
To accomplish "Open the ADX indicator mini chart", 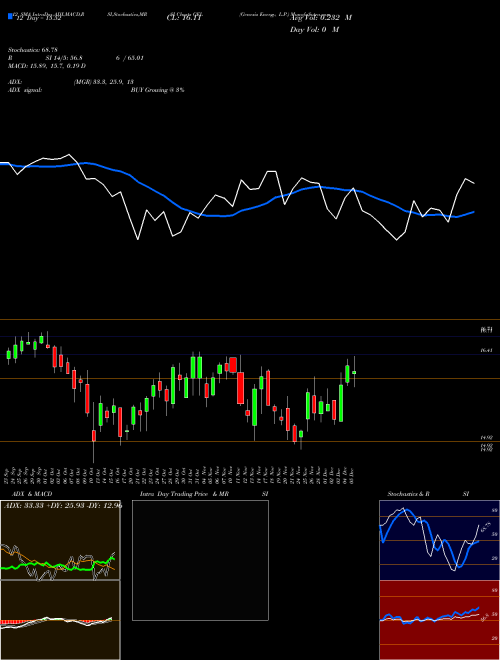I will (60, 540).
